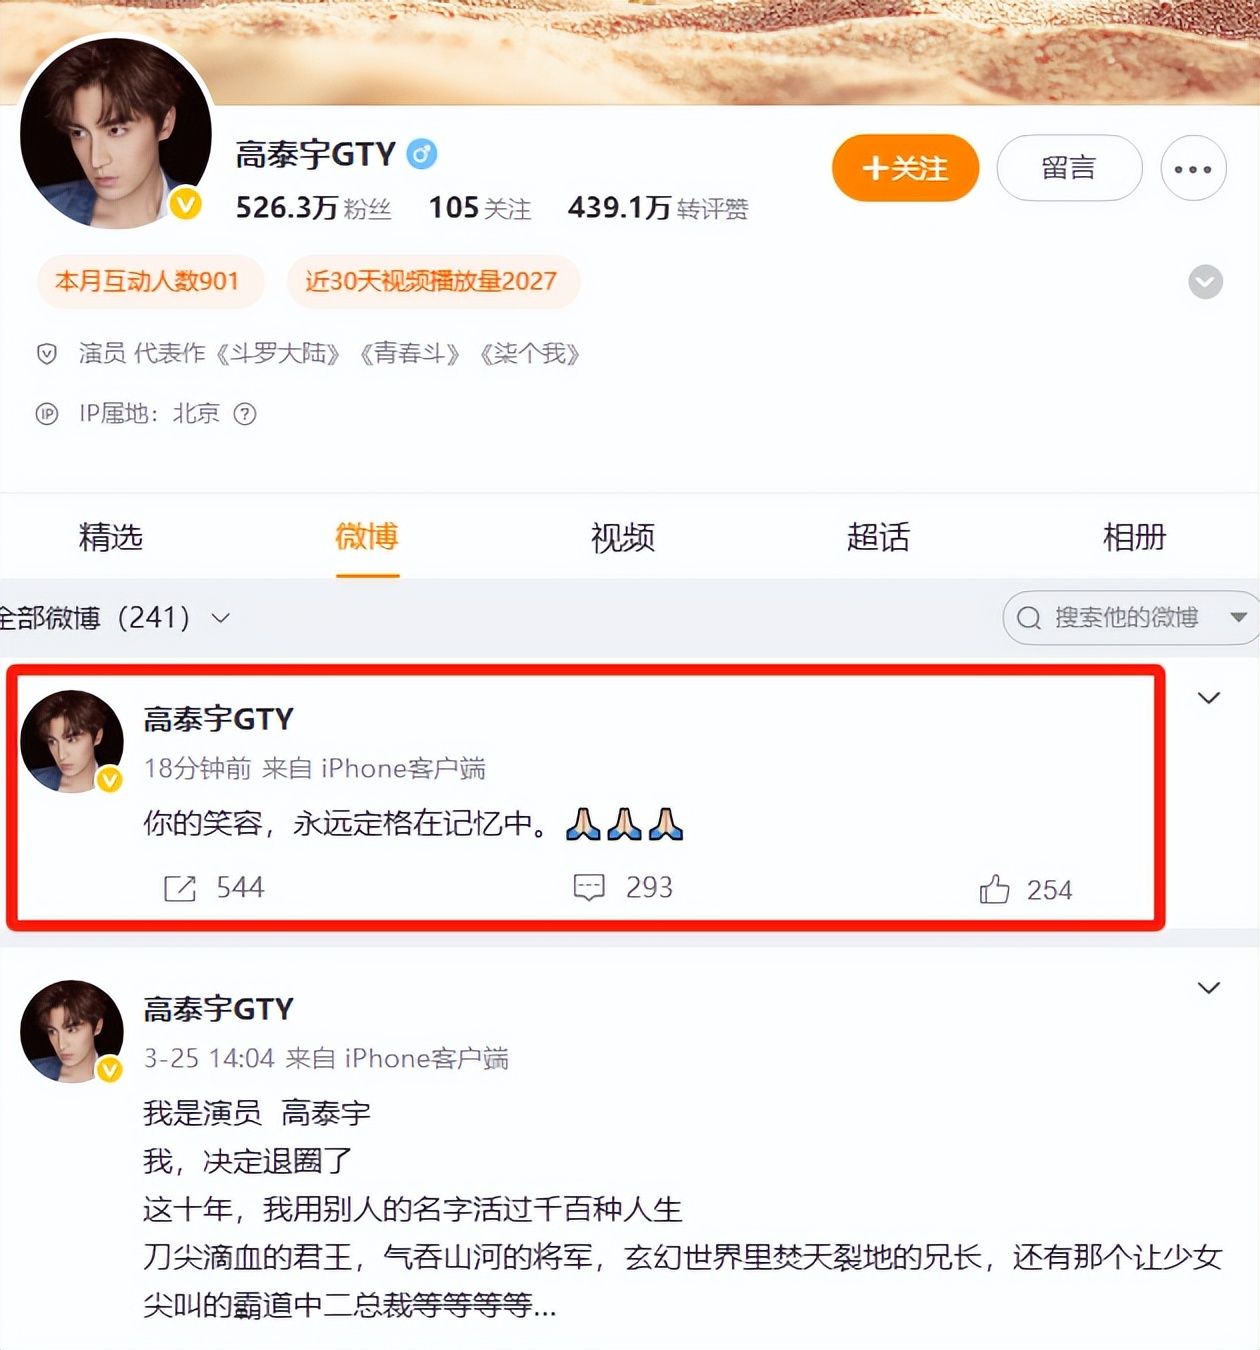This screenshot has width=1260, height=1350.
Task: Click the IP badge icon
Action: click(x=47, y=414)
